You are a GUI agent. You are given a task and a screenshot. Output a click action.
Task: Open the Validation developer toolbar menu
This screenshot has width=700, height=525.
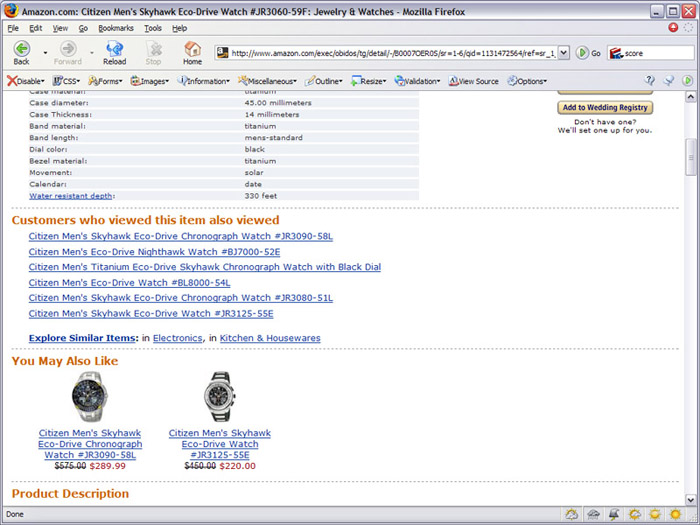417,81
